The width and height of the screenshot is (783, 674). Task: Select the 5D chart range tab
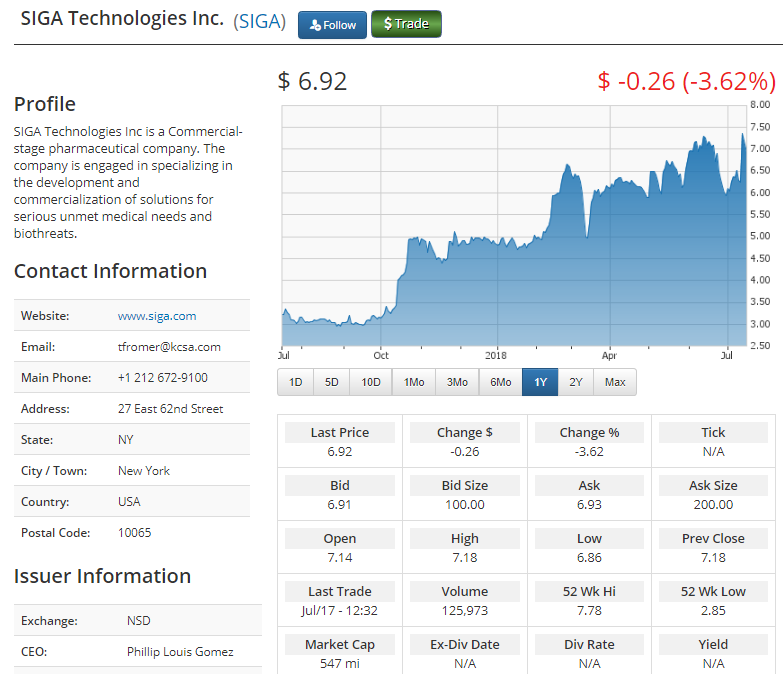click(x=332, y=382)
